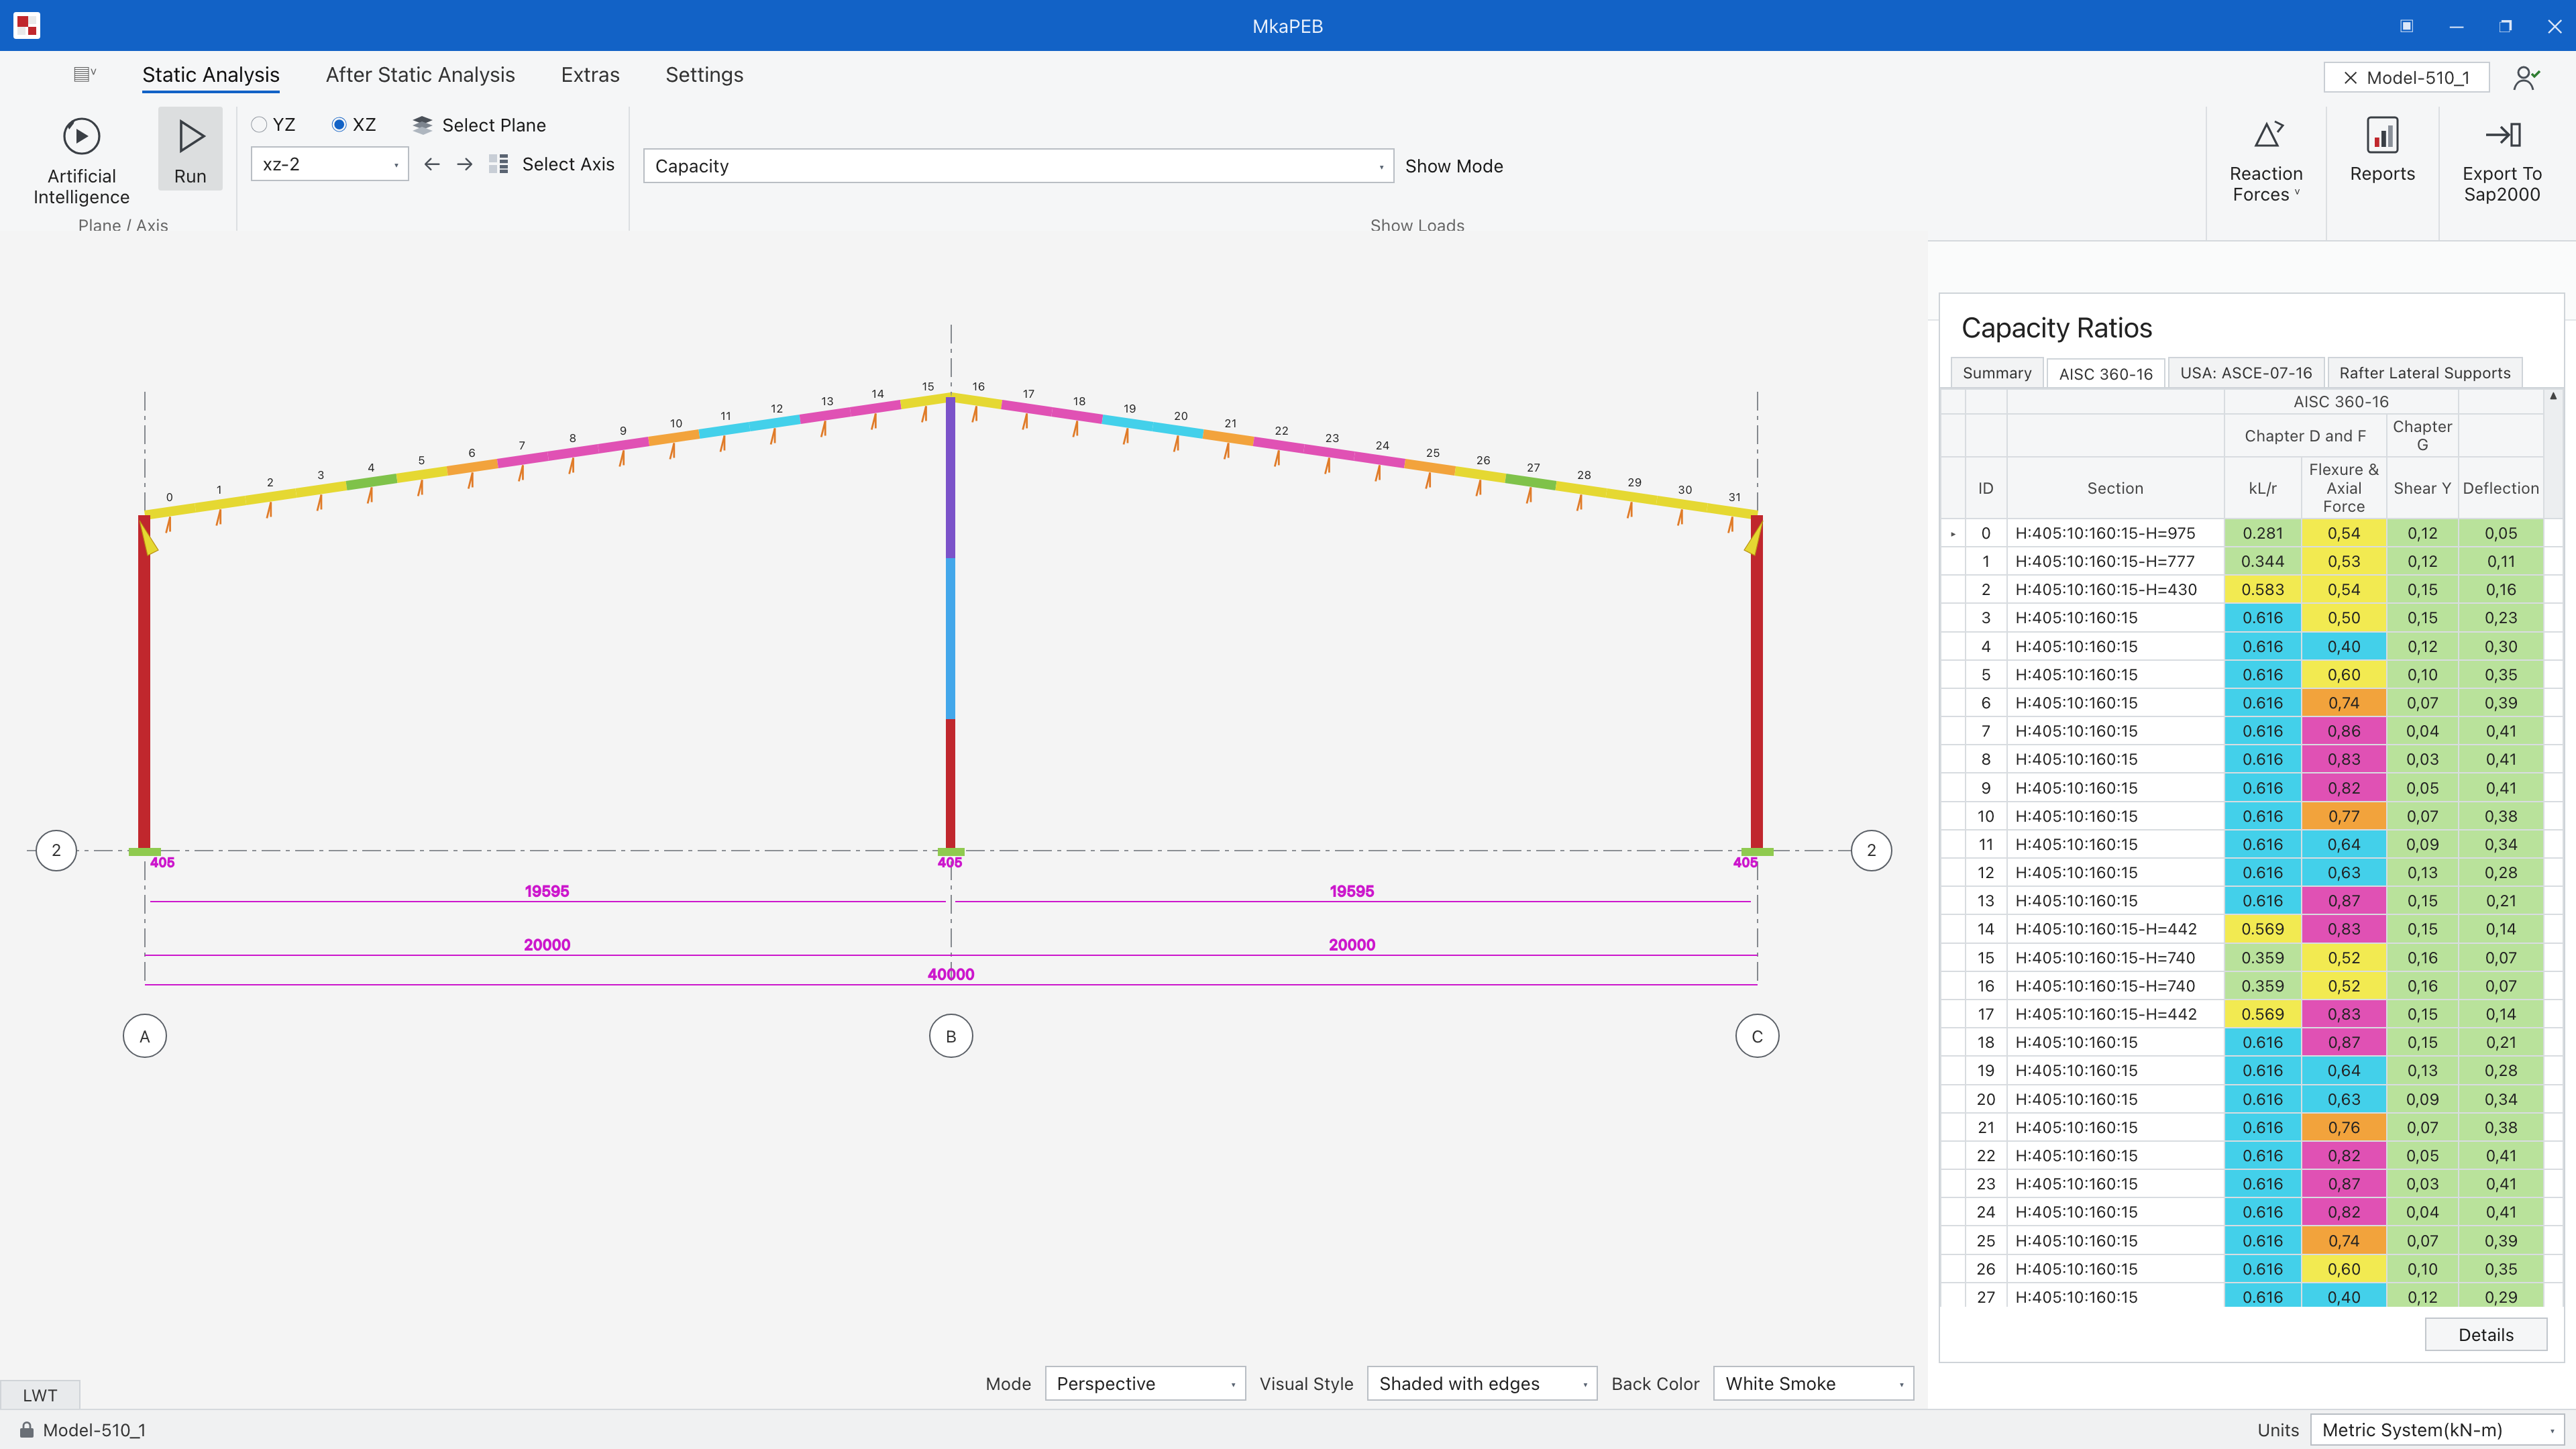The width and height of the screenshot is (2576, 1449).
Task: Start static analysis with the Run button
Action: point(190,149)
